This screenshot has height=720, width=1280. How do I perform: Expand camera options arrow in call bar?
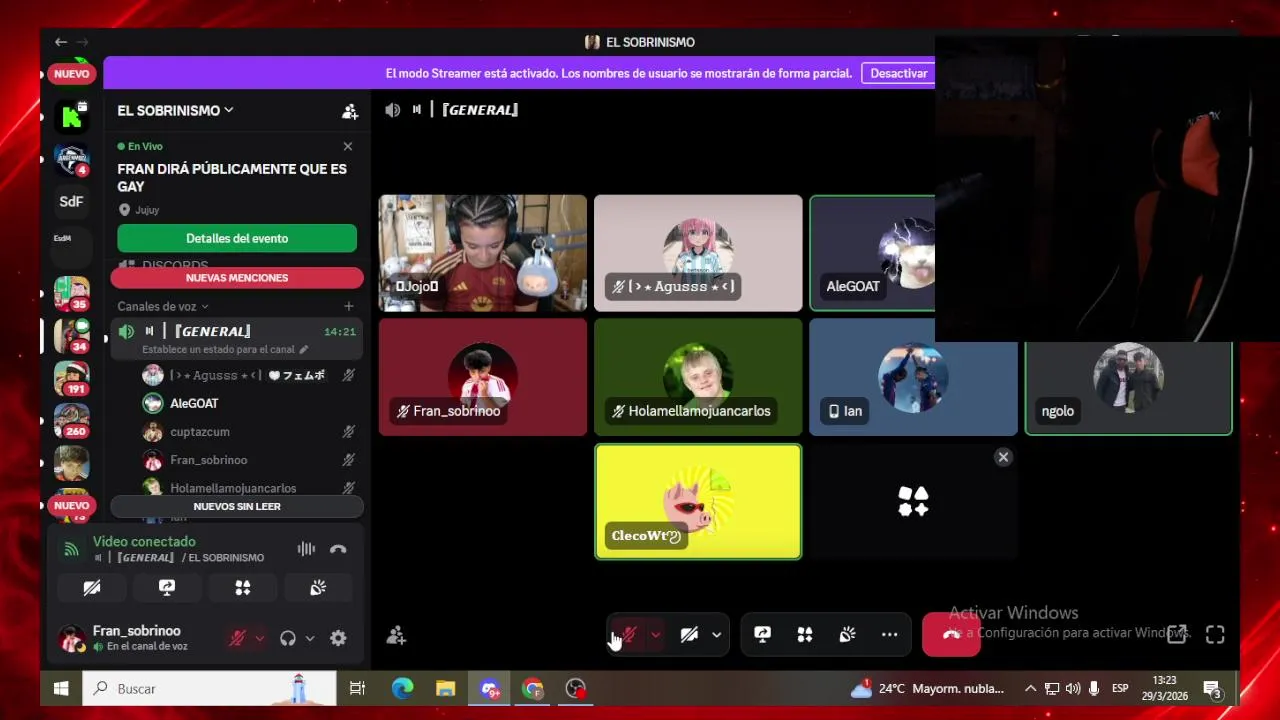pyautogui.click(x=716, y=635)
